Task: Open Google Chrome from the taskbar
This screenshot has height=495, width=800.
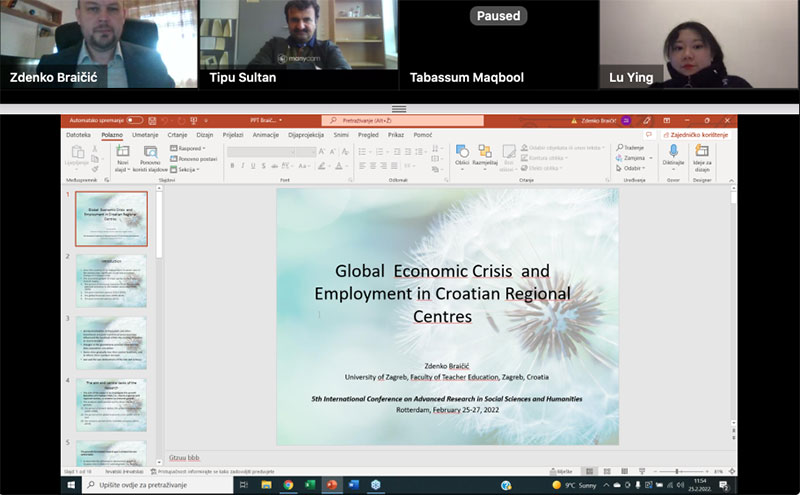Action: click(x=288, y=485)
